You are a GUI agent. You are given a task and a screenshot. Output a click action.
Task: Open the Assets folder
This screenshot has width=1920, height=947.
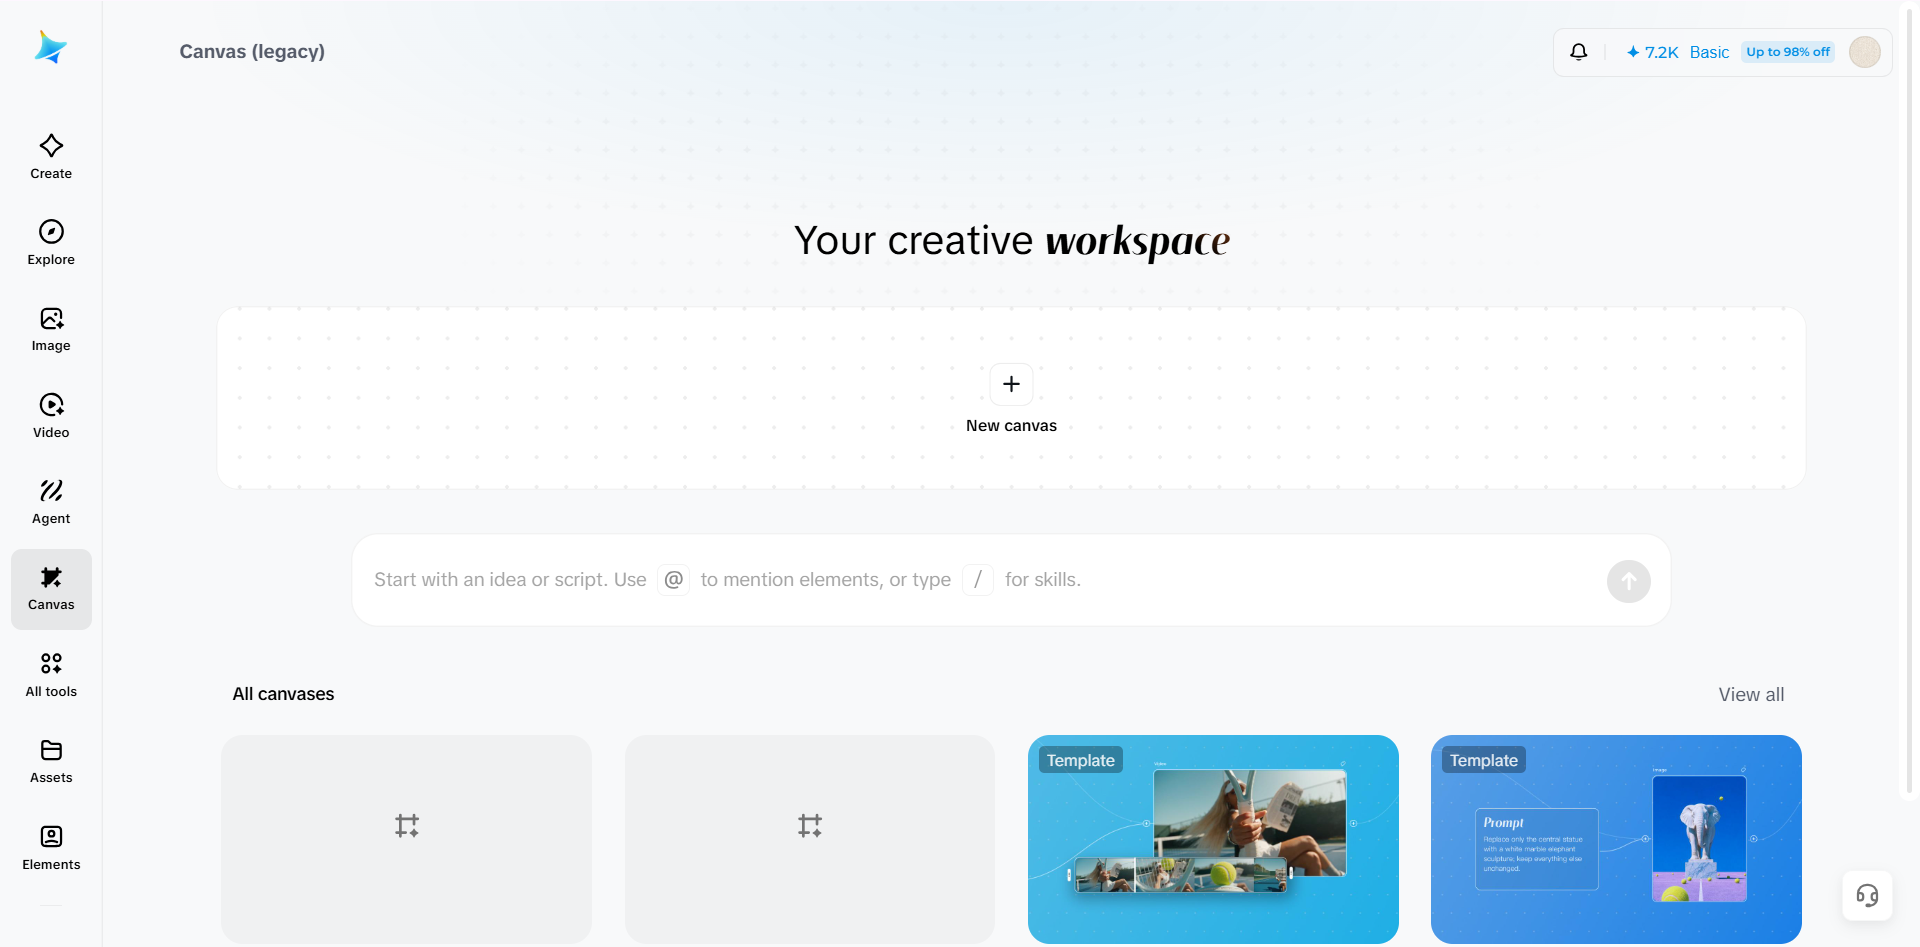[x=51, y=762]
